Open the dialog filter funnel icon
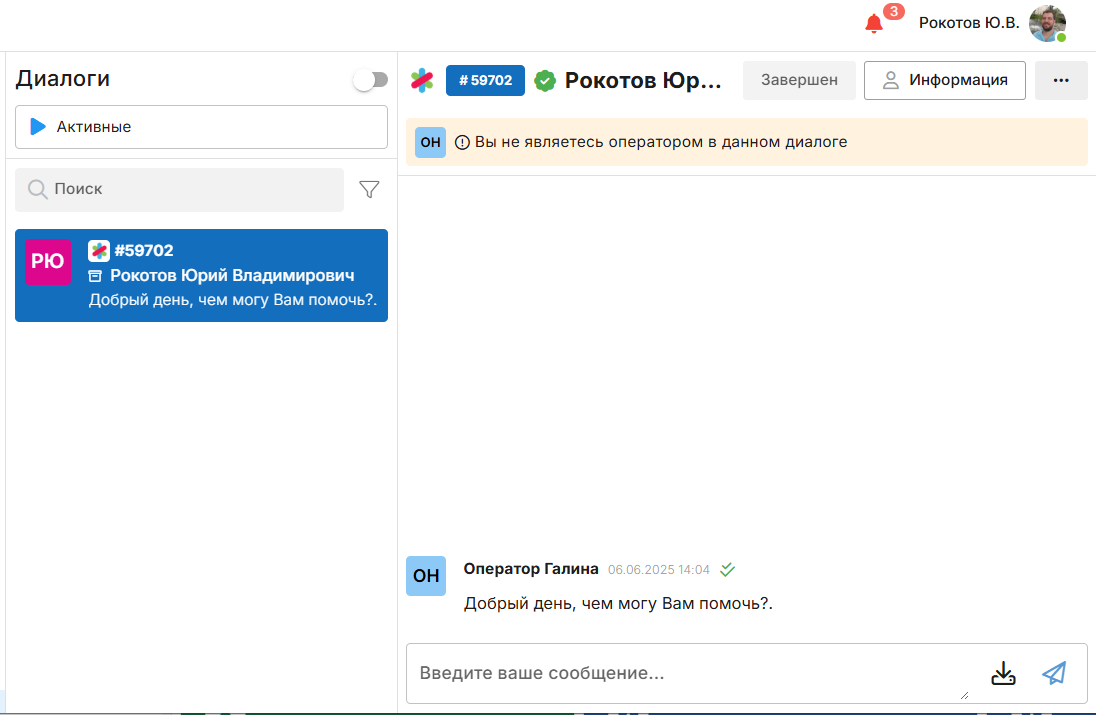The width and height of the screenshot is (1096, 715). [x=369, y=189]
